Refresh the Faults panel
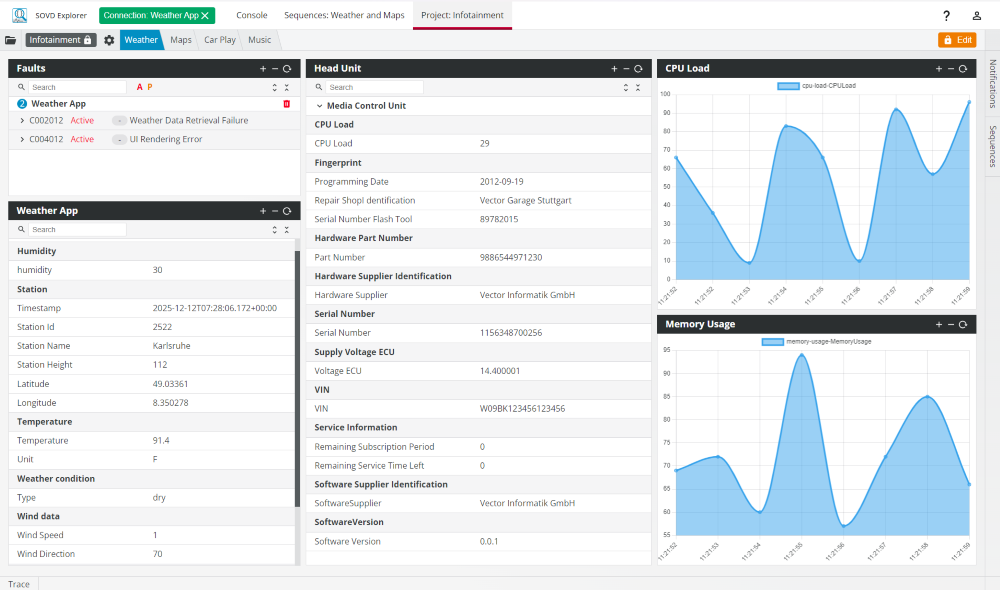The image size is (1000, 590). (287, 69)
